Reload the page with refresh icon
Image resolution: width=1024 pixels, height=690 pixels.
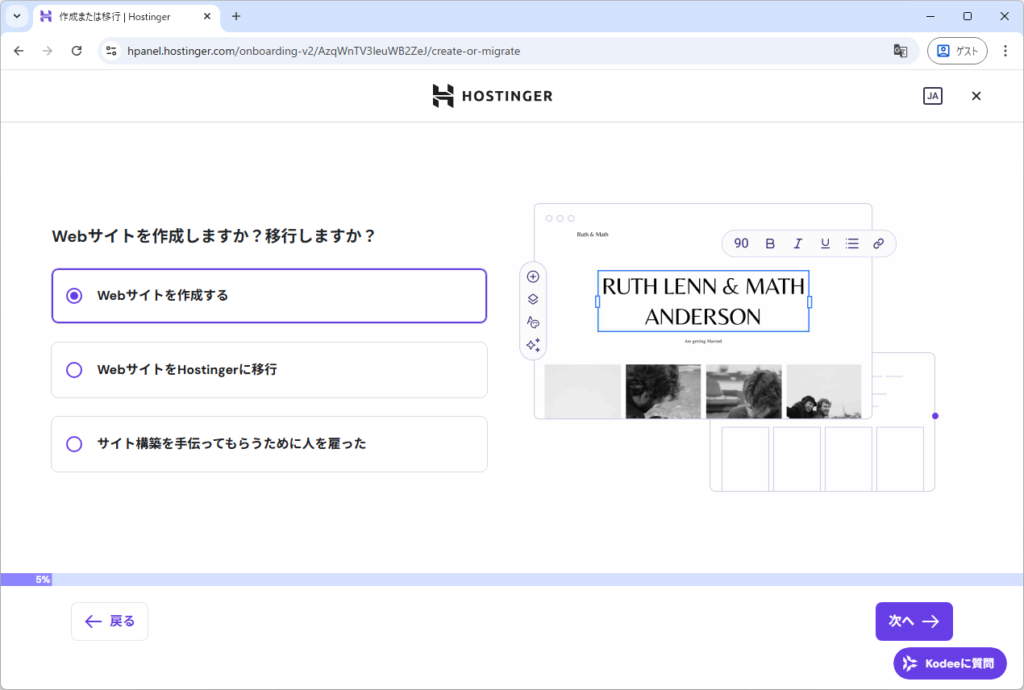(x=76, y=51)
